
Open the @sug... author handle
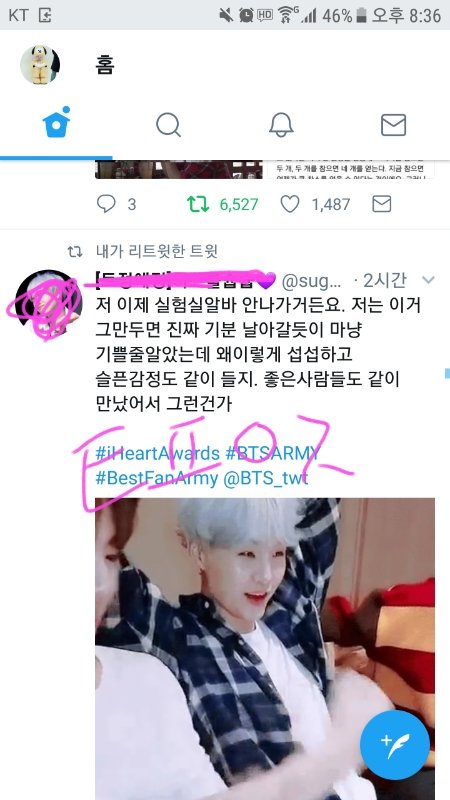coord(311,281)
